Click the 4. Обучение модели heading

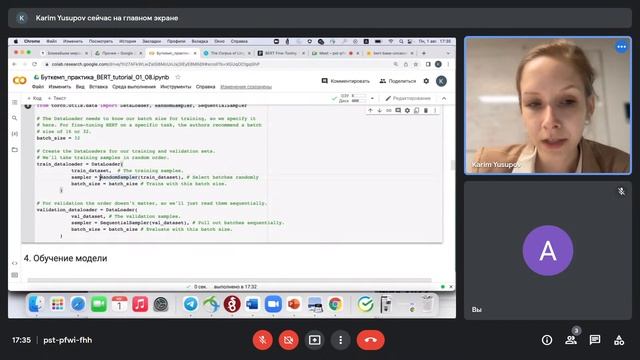pyautogui.click(x=65, y=258)
